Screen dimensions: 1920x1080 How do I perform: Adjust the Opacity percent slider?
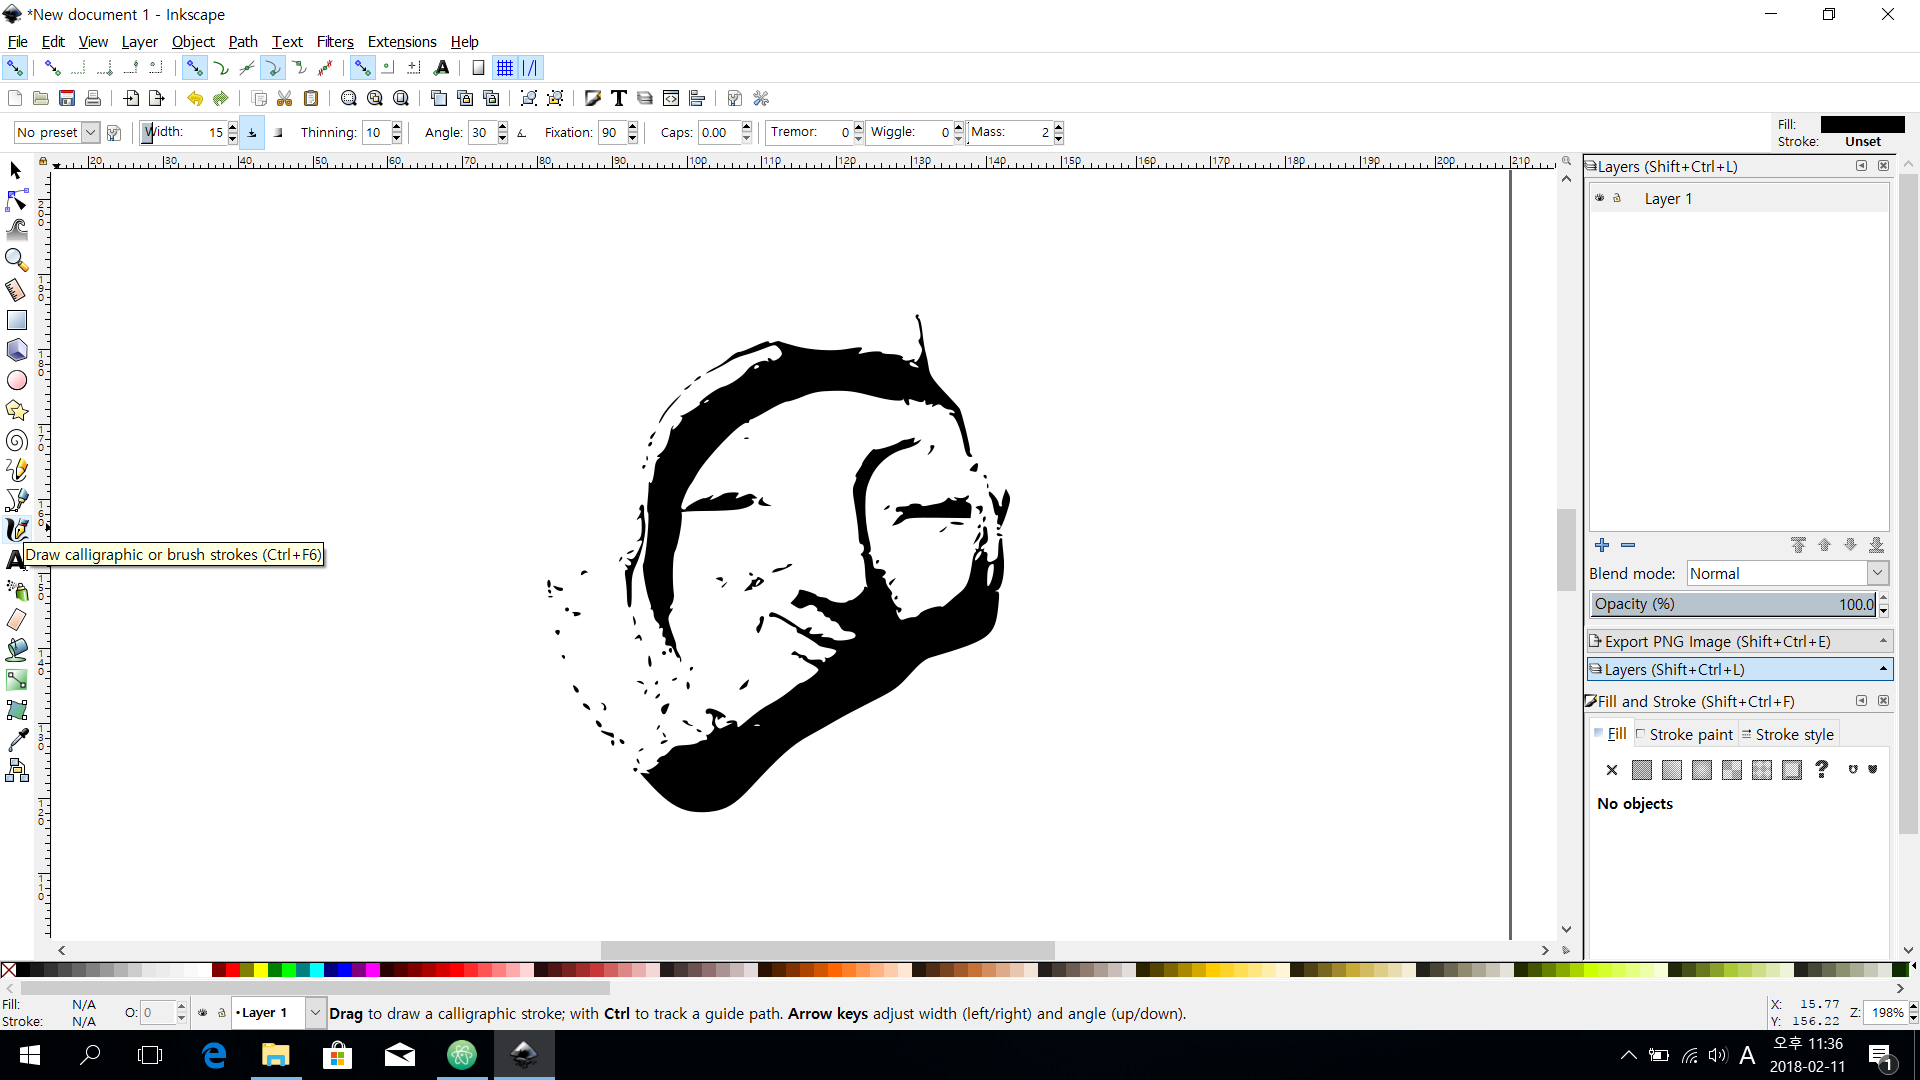point(1734,604)
